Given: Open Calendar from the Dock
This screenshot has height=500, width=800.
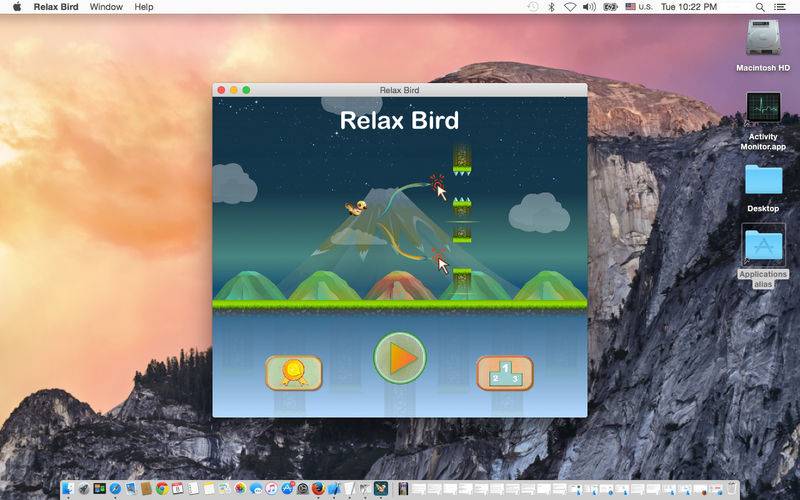Looking at the screenshot, I should (x=177, y=489).
